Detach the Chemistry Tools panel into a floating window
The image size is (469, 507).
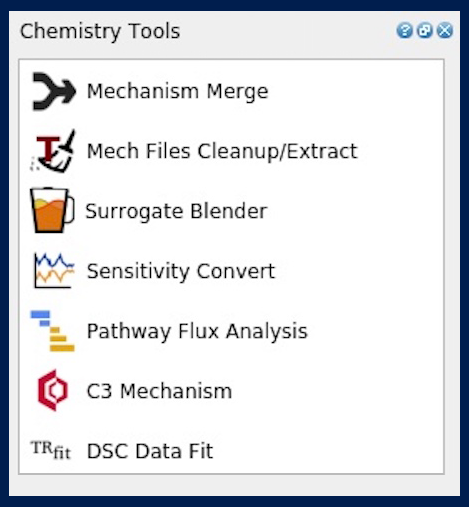coord(425,31)
